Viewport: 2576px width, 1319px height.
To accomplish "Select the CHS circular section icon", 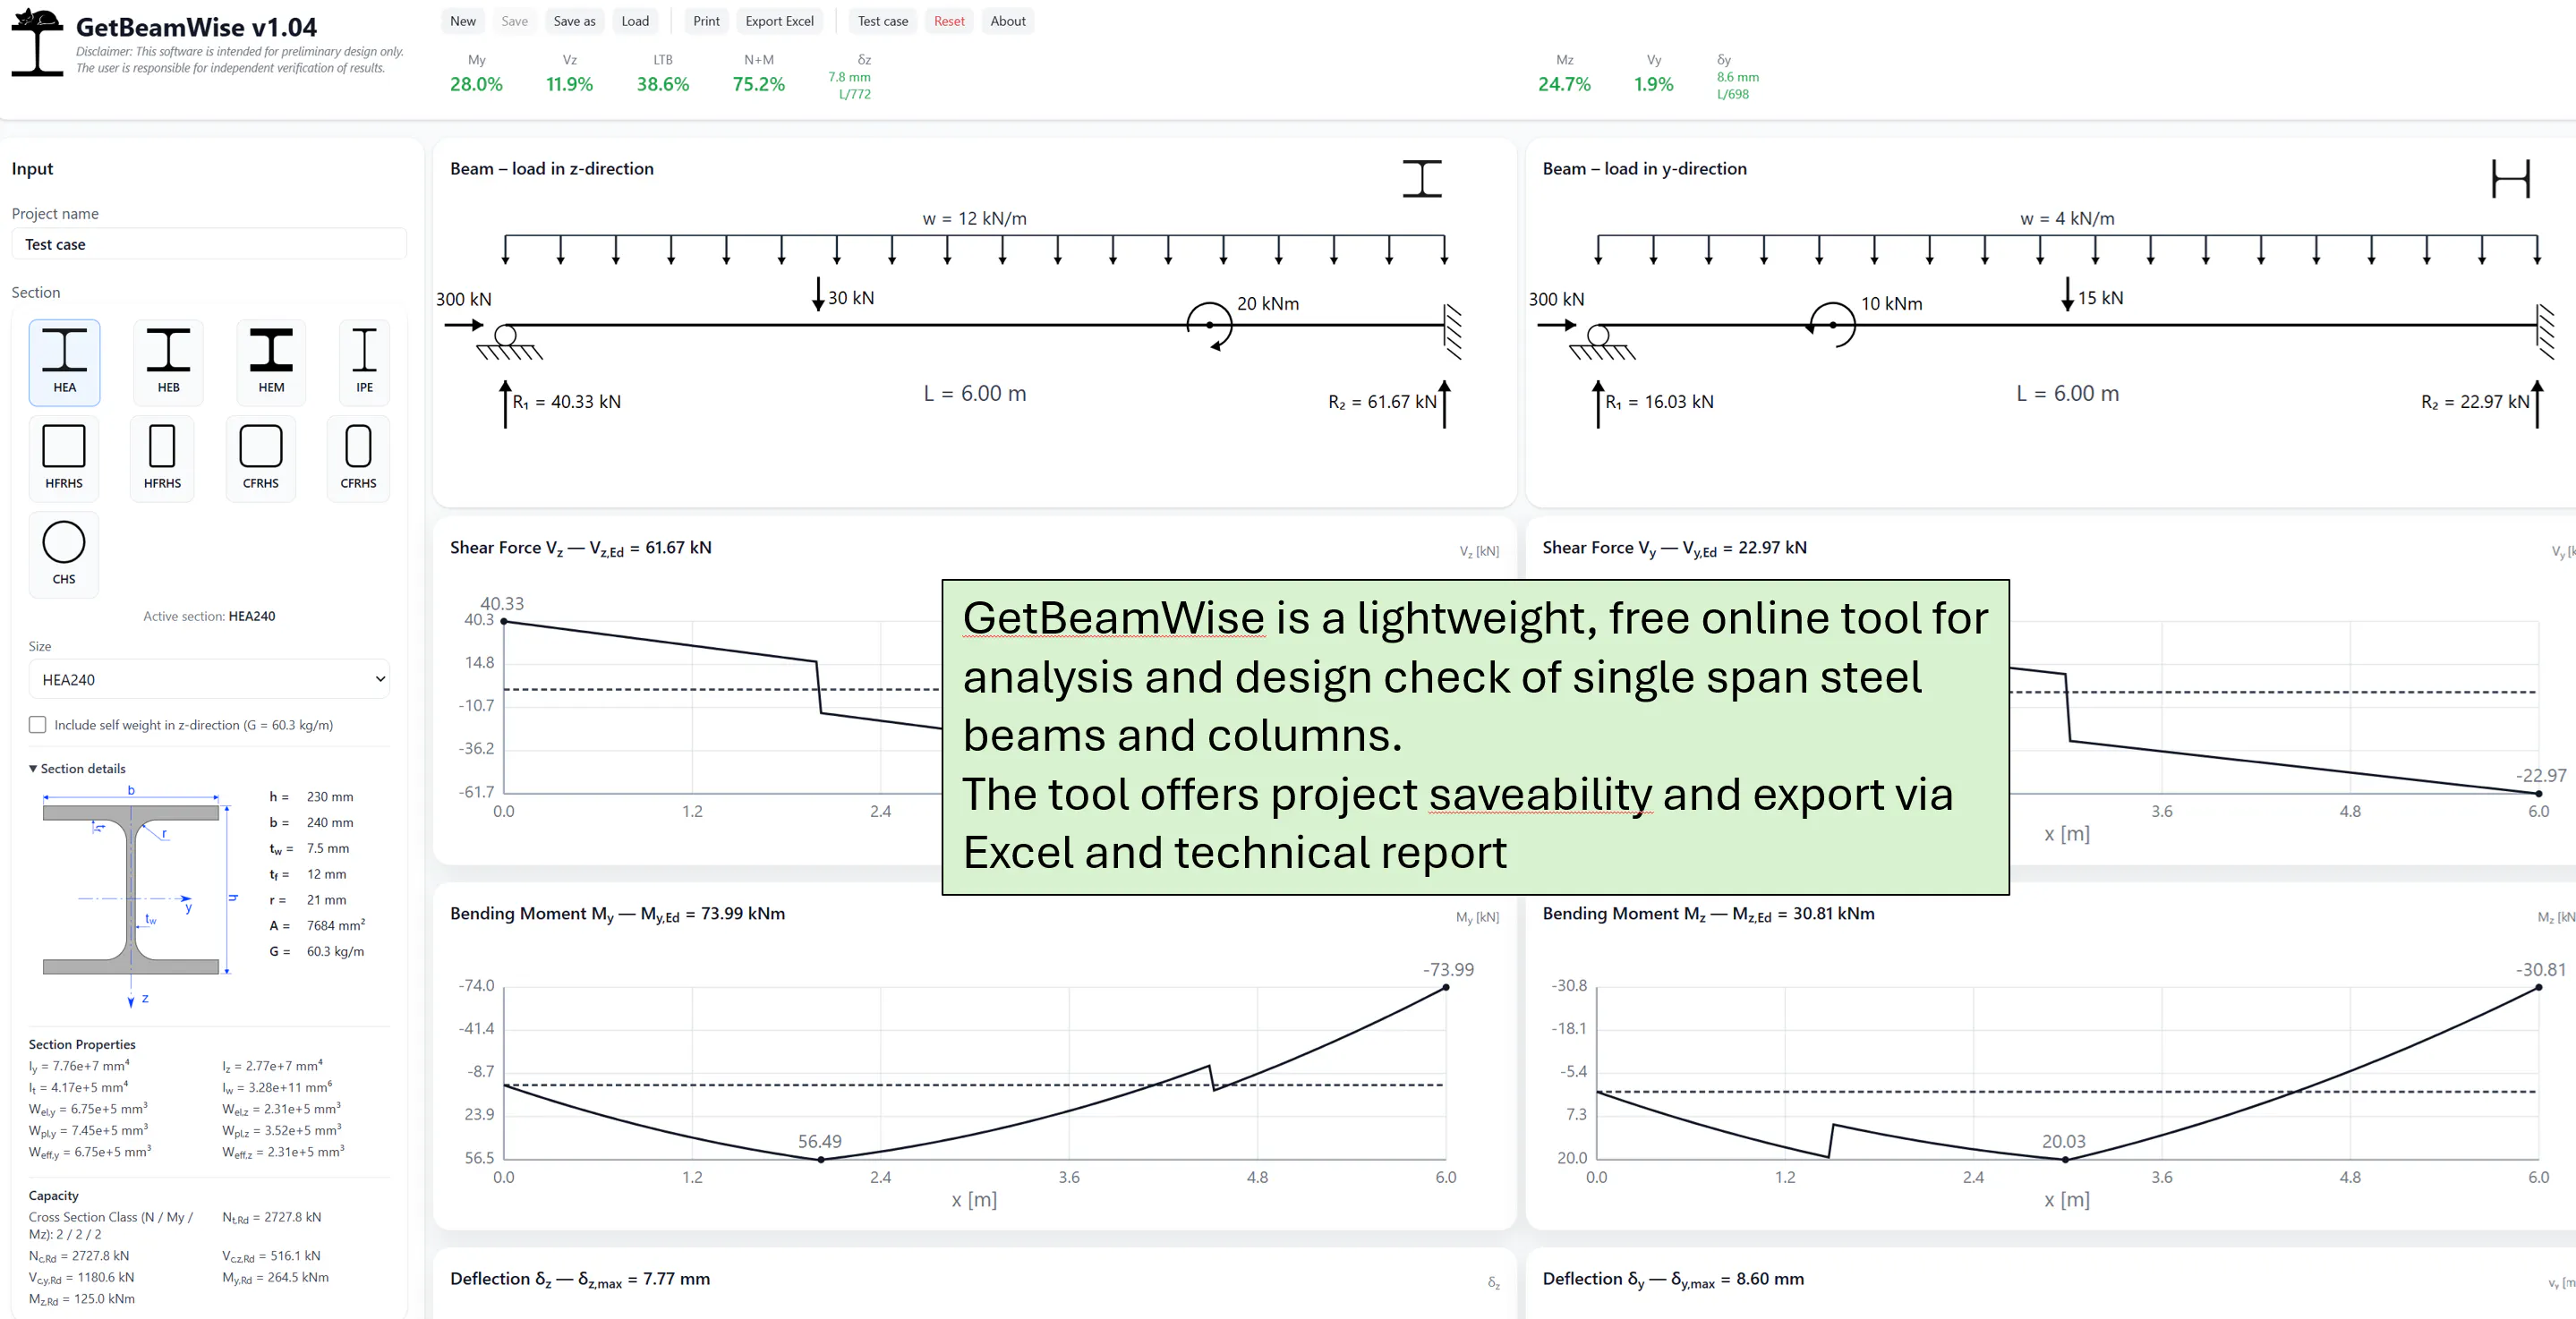I will [x=64, y=553].
